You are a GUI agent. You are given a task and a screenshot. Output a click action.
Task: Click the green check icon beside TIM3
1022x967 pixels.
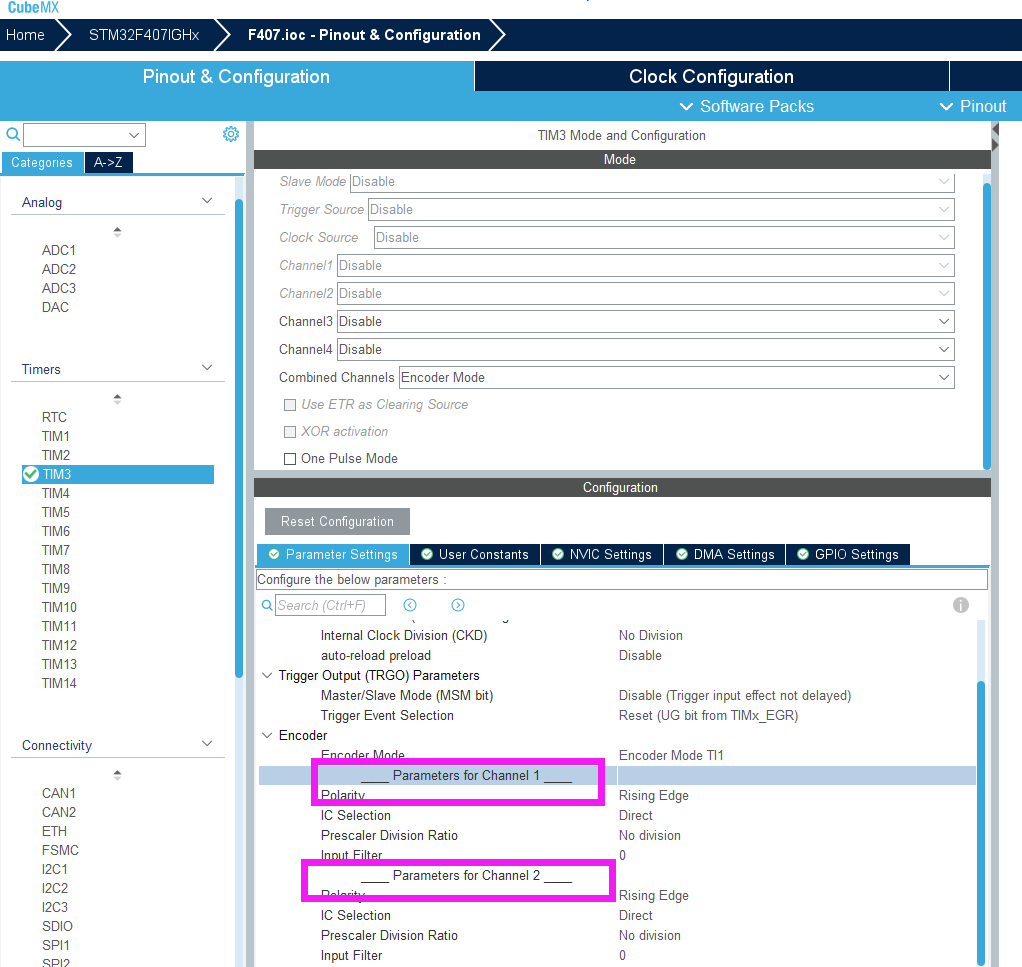coord(31,474)
